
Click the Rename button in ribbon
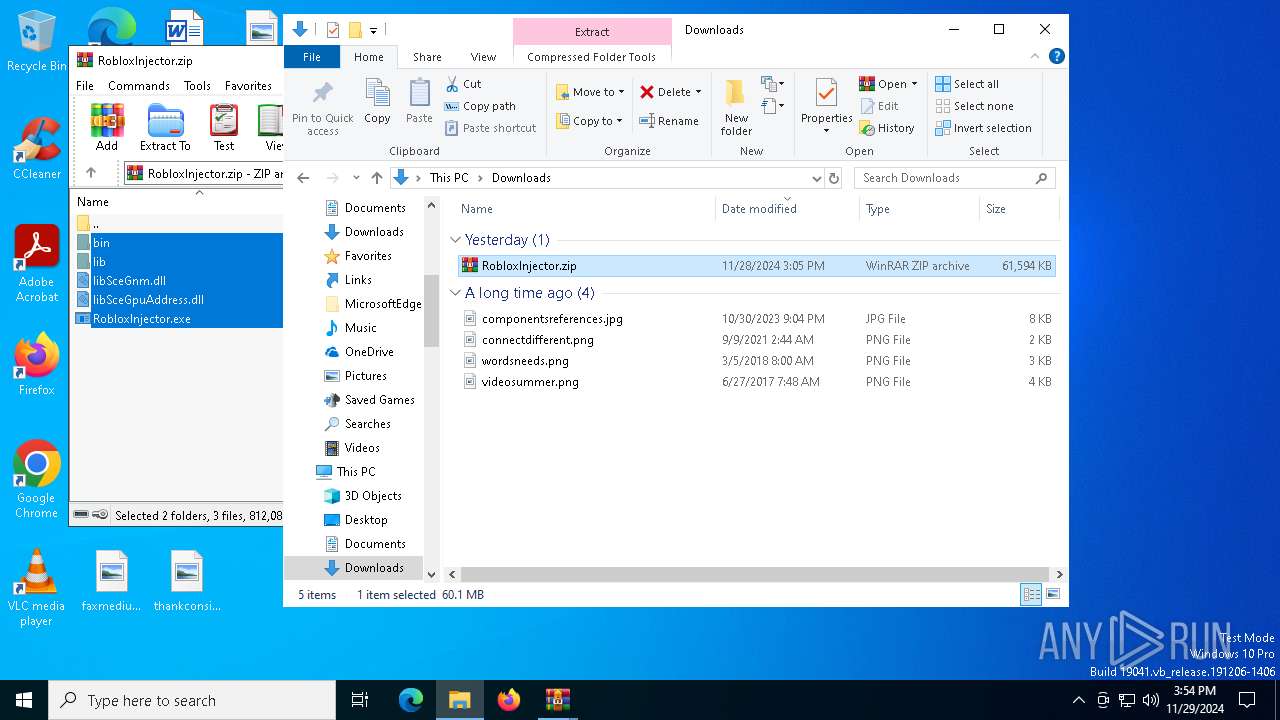[x=669, y=121]
